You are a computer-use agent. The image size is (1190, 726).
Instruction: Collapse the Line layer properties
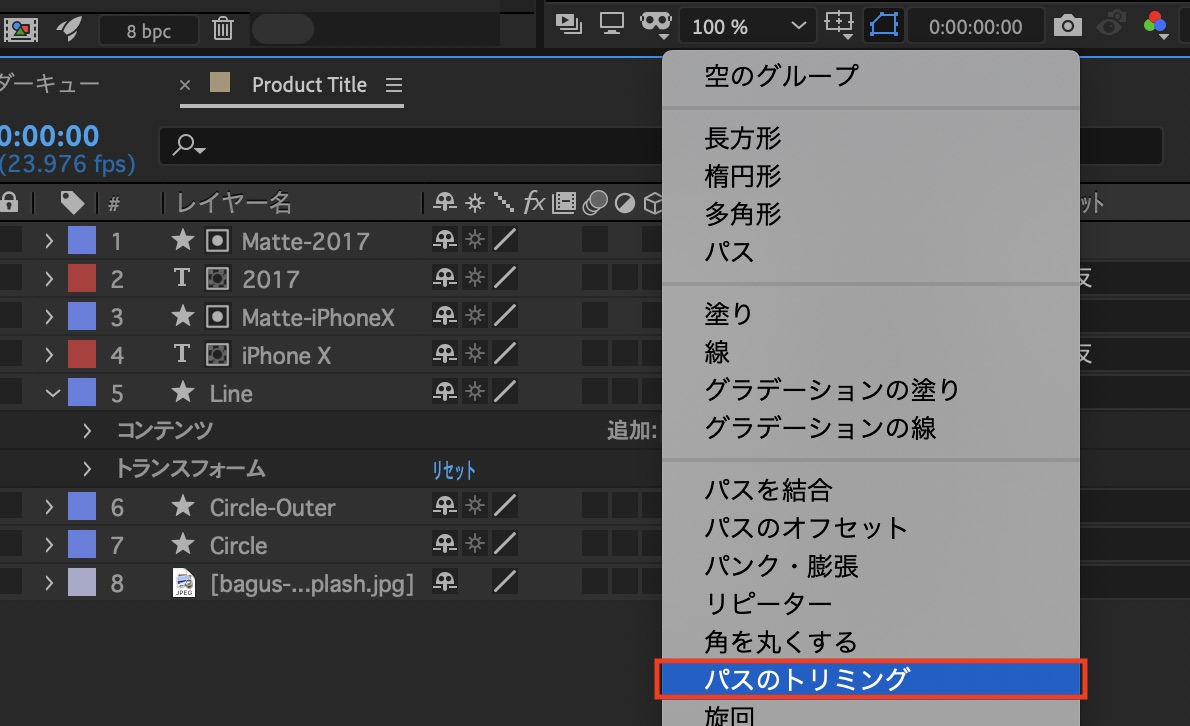click(x=54, y=393)
